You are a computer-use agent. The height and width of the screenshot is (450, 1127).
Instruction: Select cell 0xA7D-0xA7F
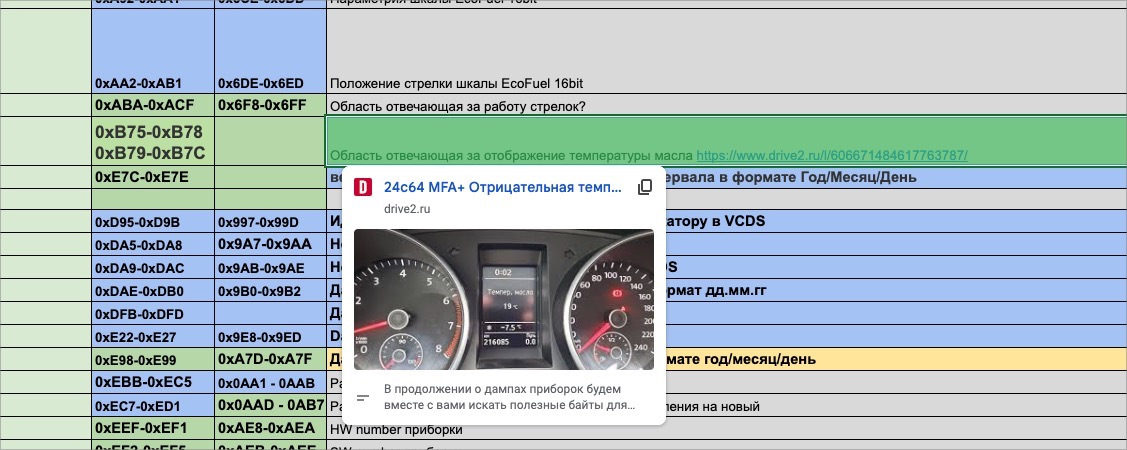pyautogui.click(x=270, y=360)
